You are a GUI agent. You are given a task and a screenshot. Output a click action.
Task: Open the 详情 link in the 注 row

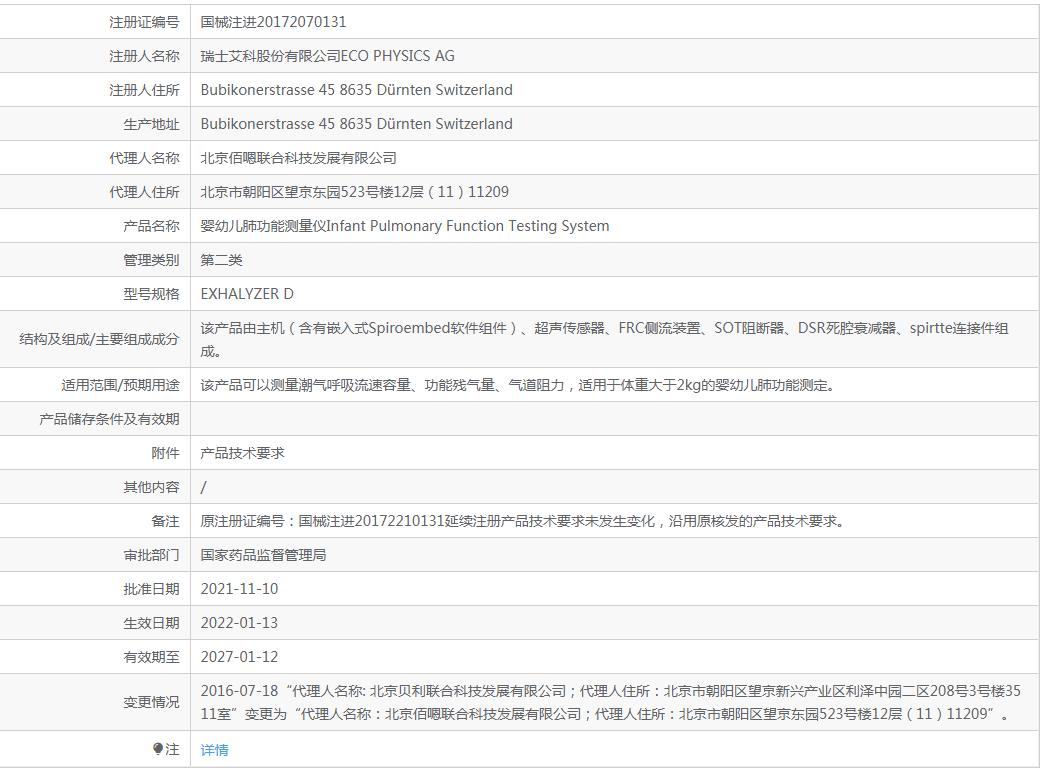214,749
